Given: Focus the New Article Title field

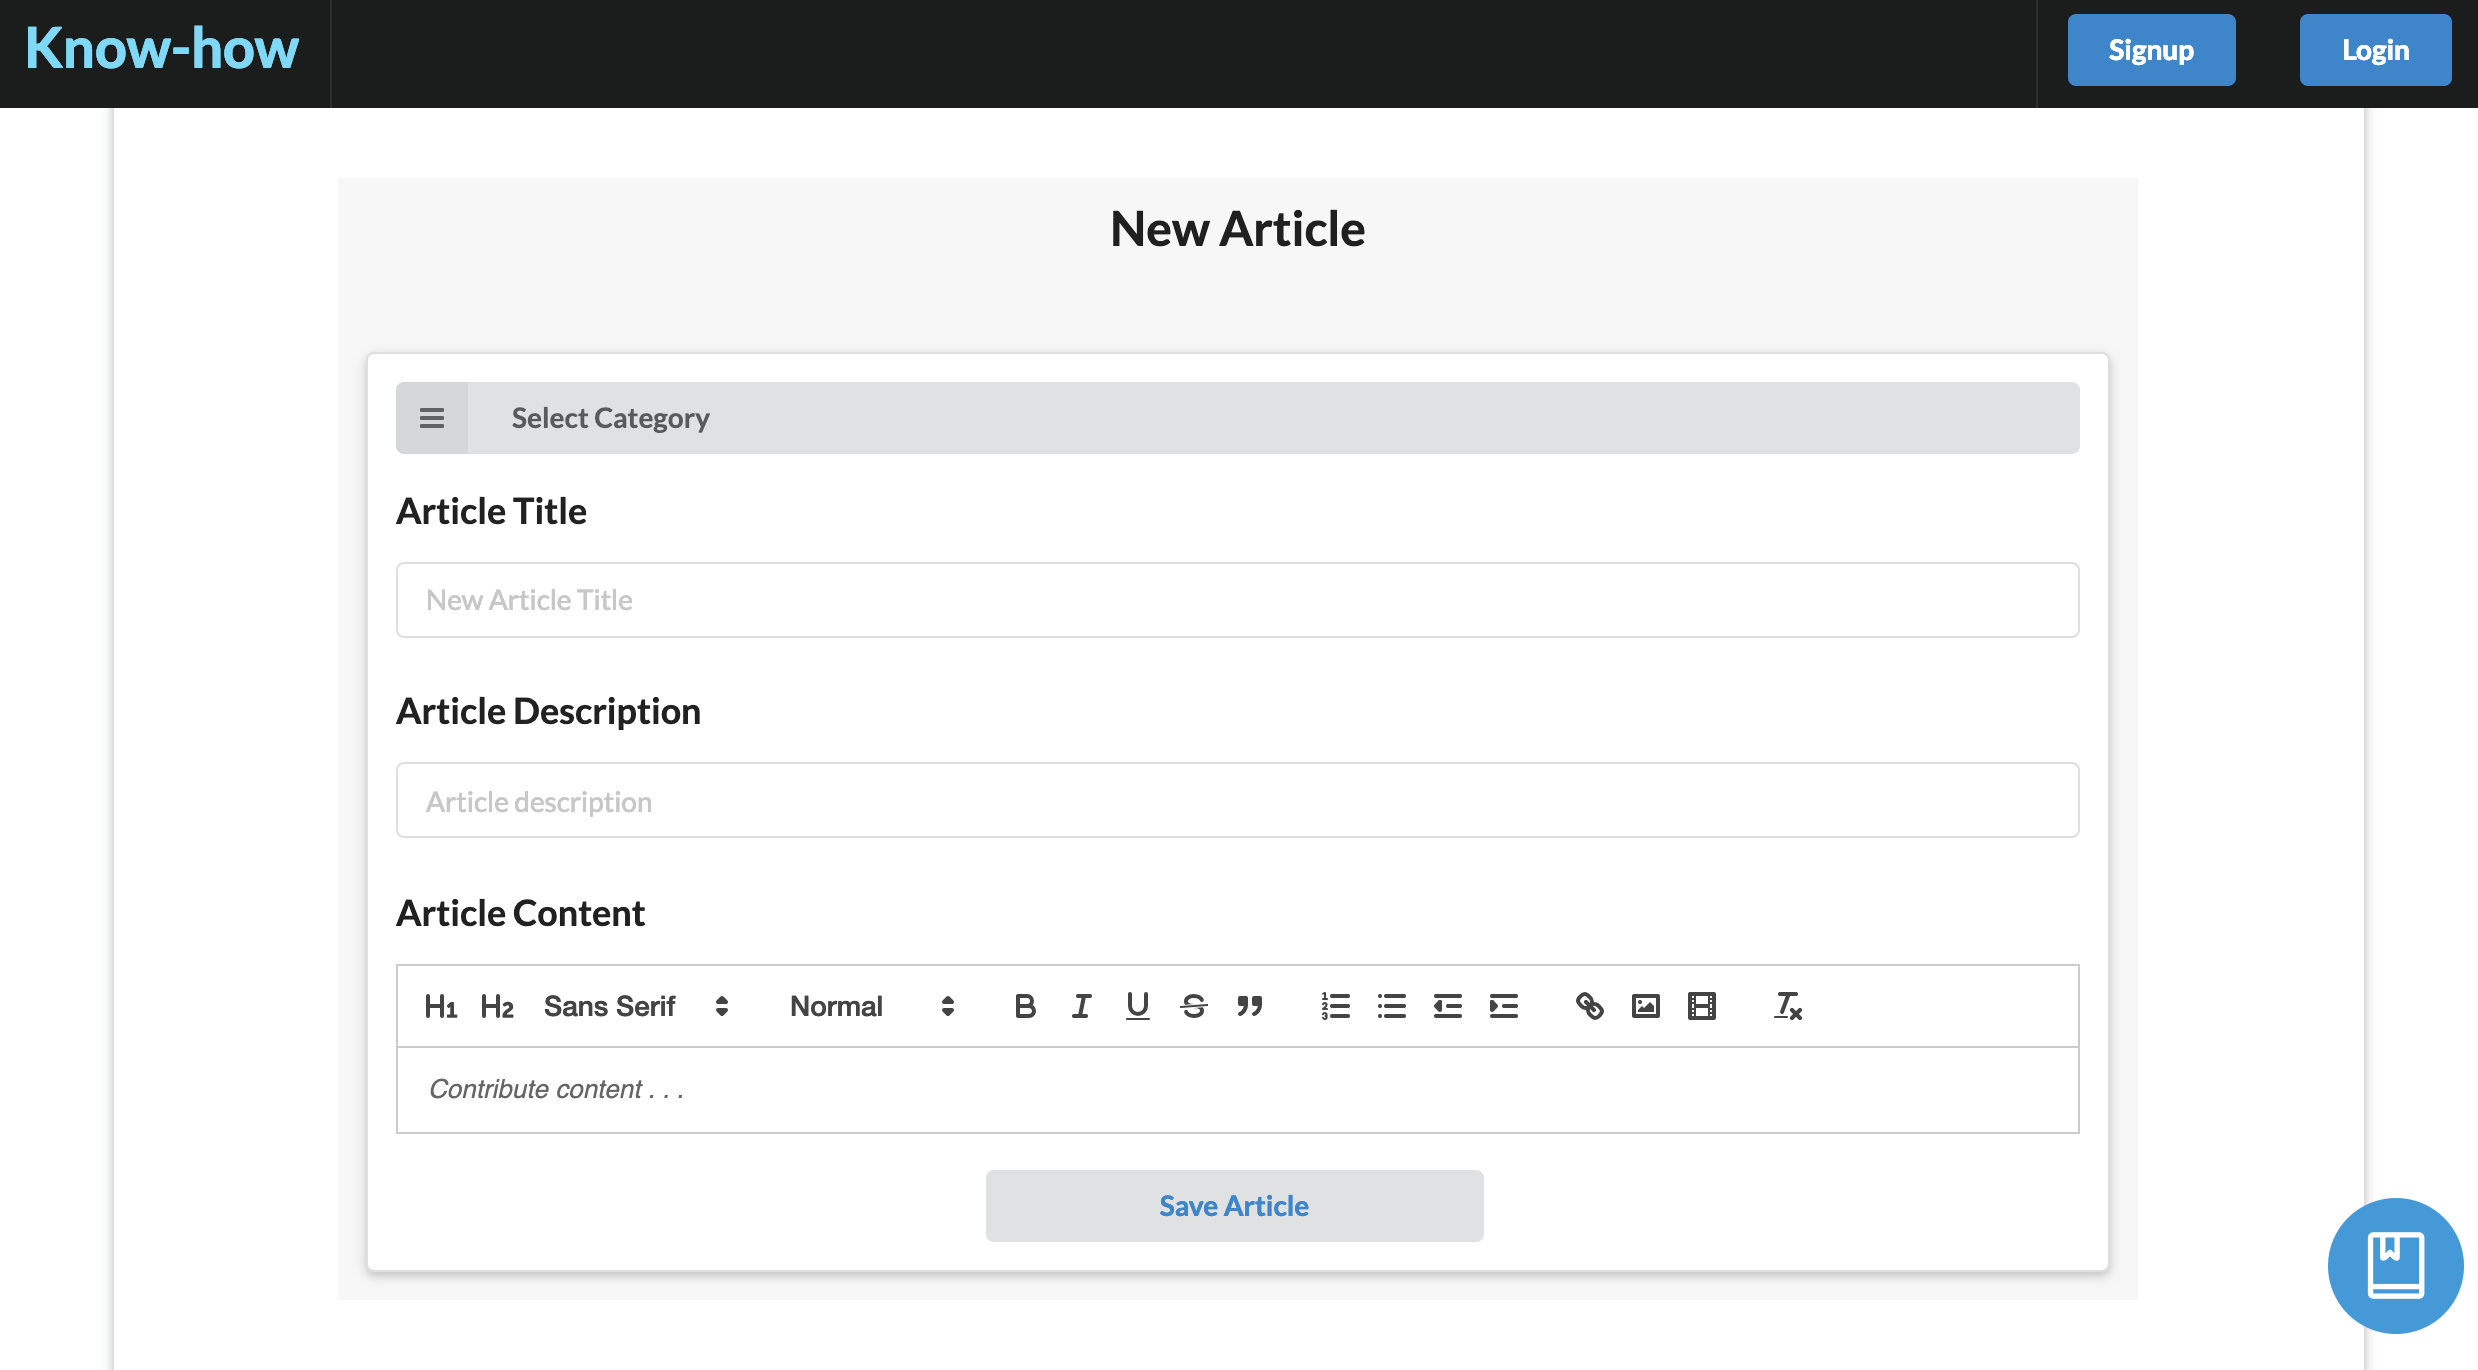Looking at the screenshot, I should (x=1237, y=600).
